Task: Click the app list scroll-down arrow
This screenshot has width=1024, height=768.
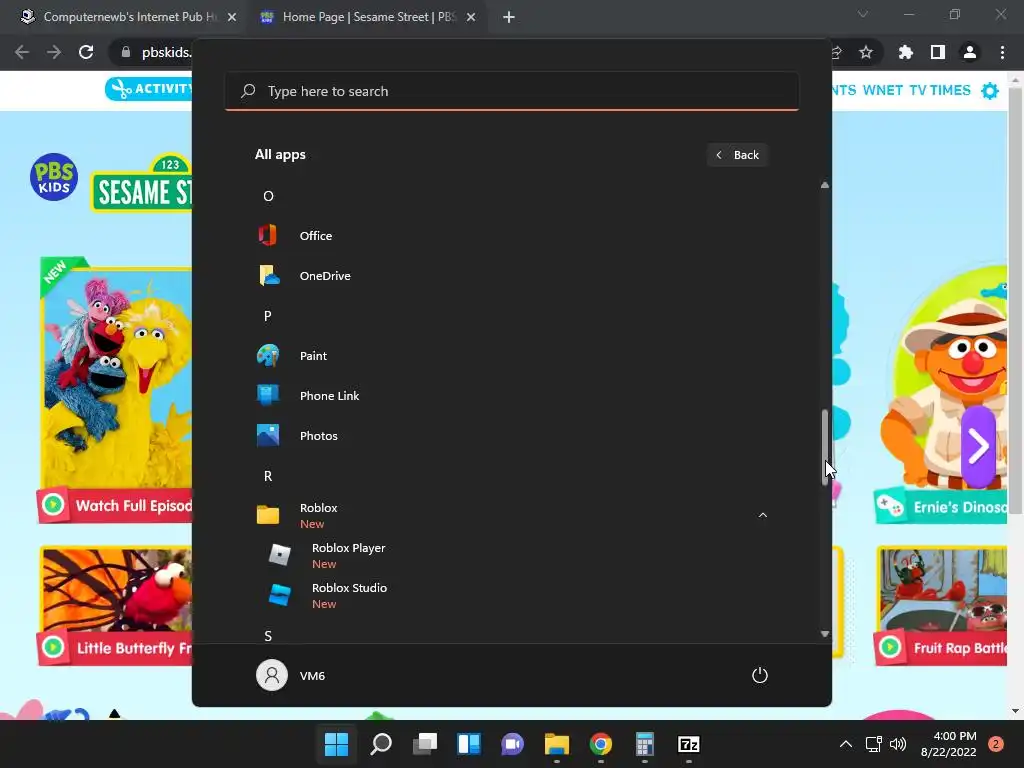Action: (825, 634)
